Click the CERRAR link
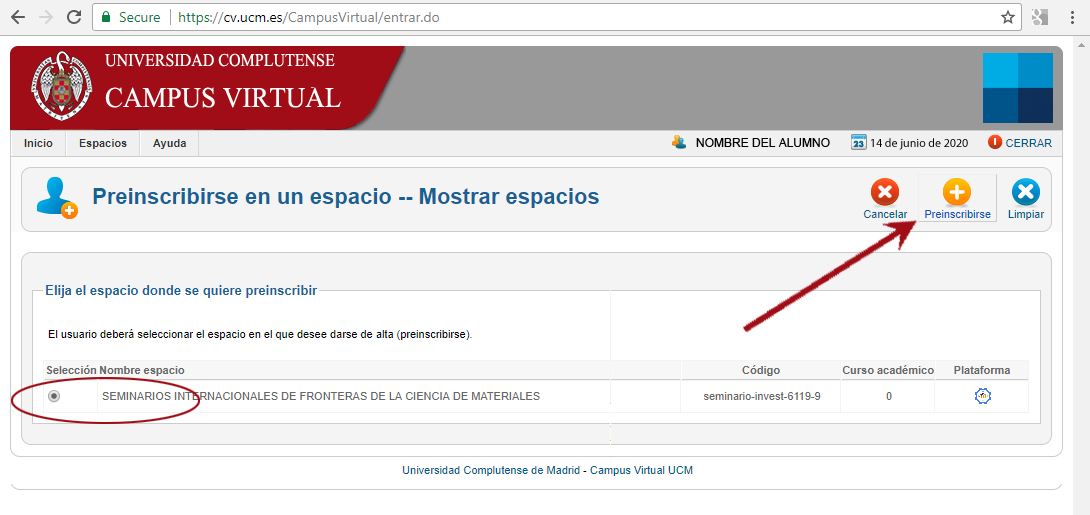1090x515 pixels. [1029, 143]
